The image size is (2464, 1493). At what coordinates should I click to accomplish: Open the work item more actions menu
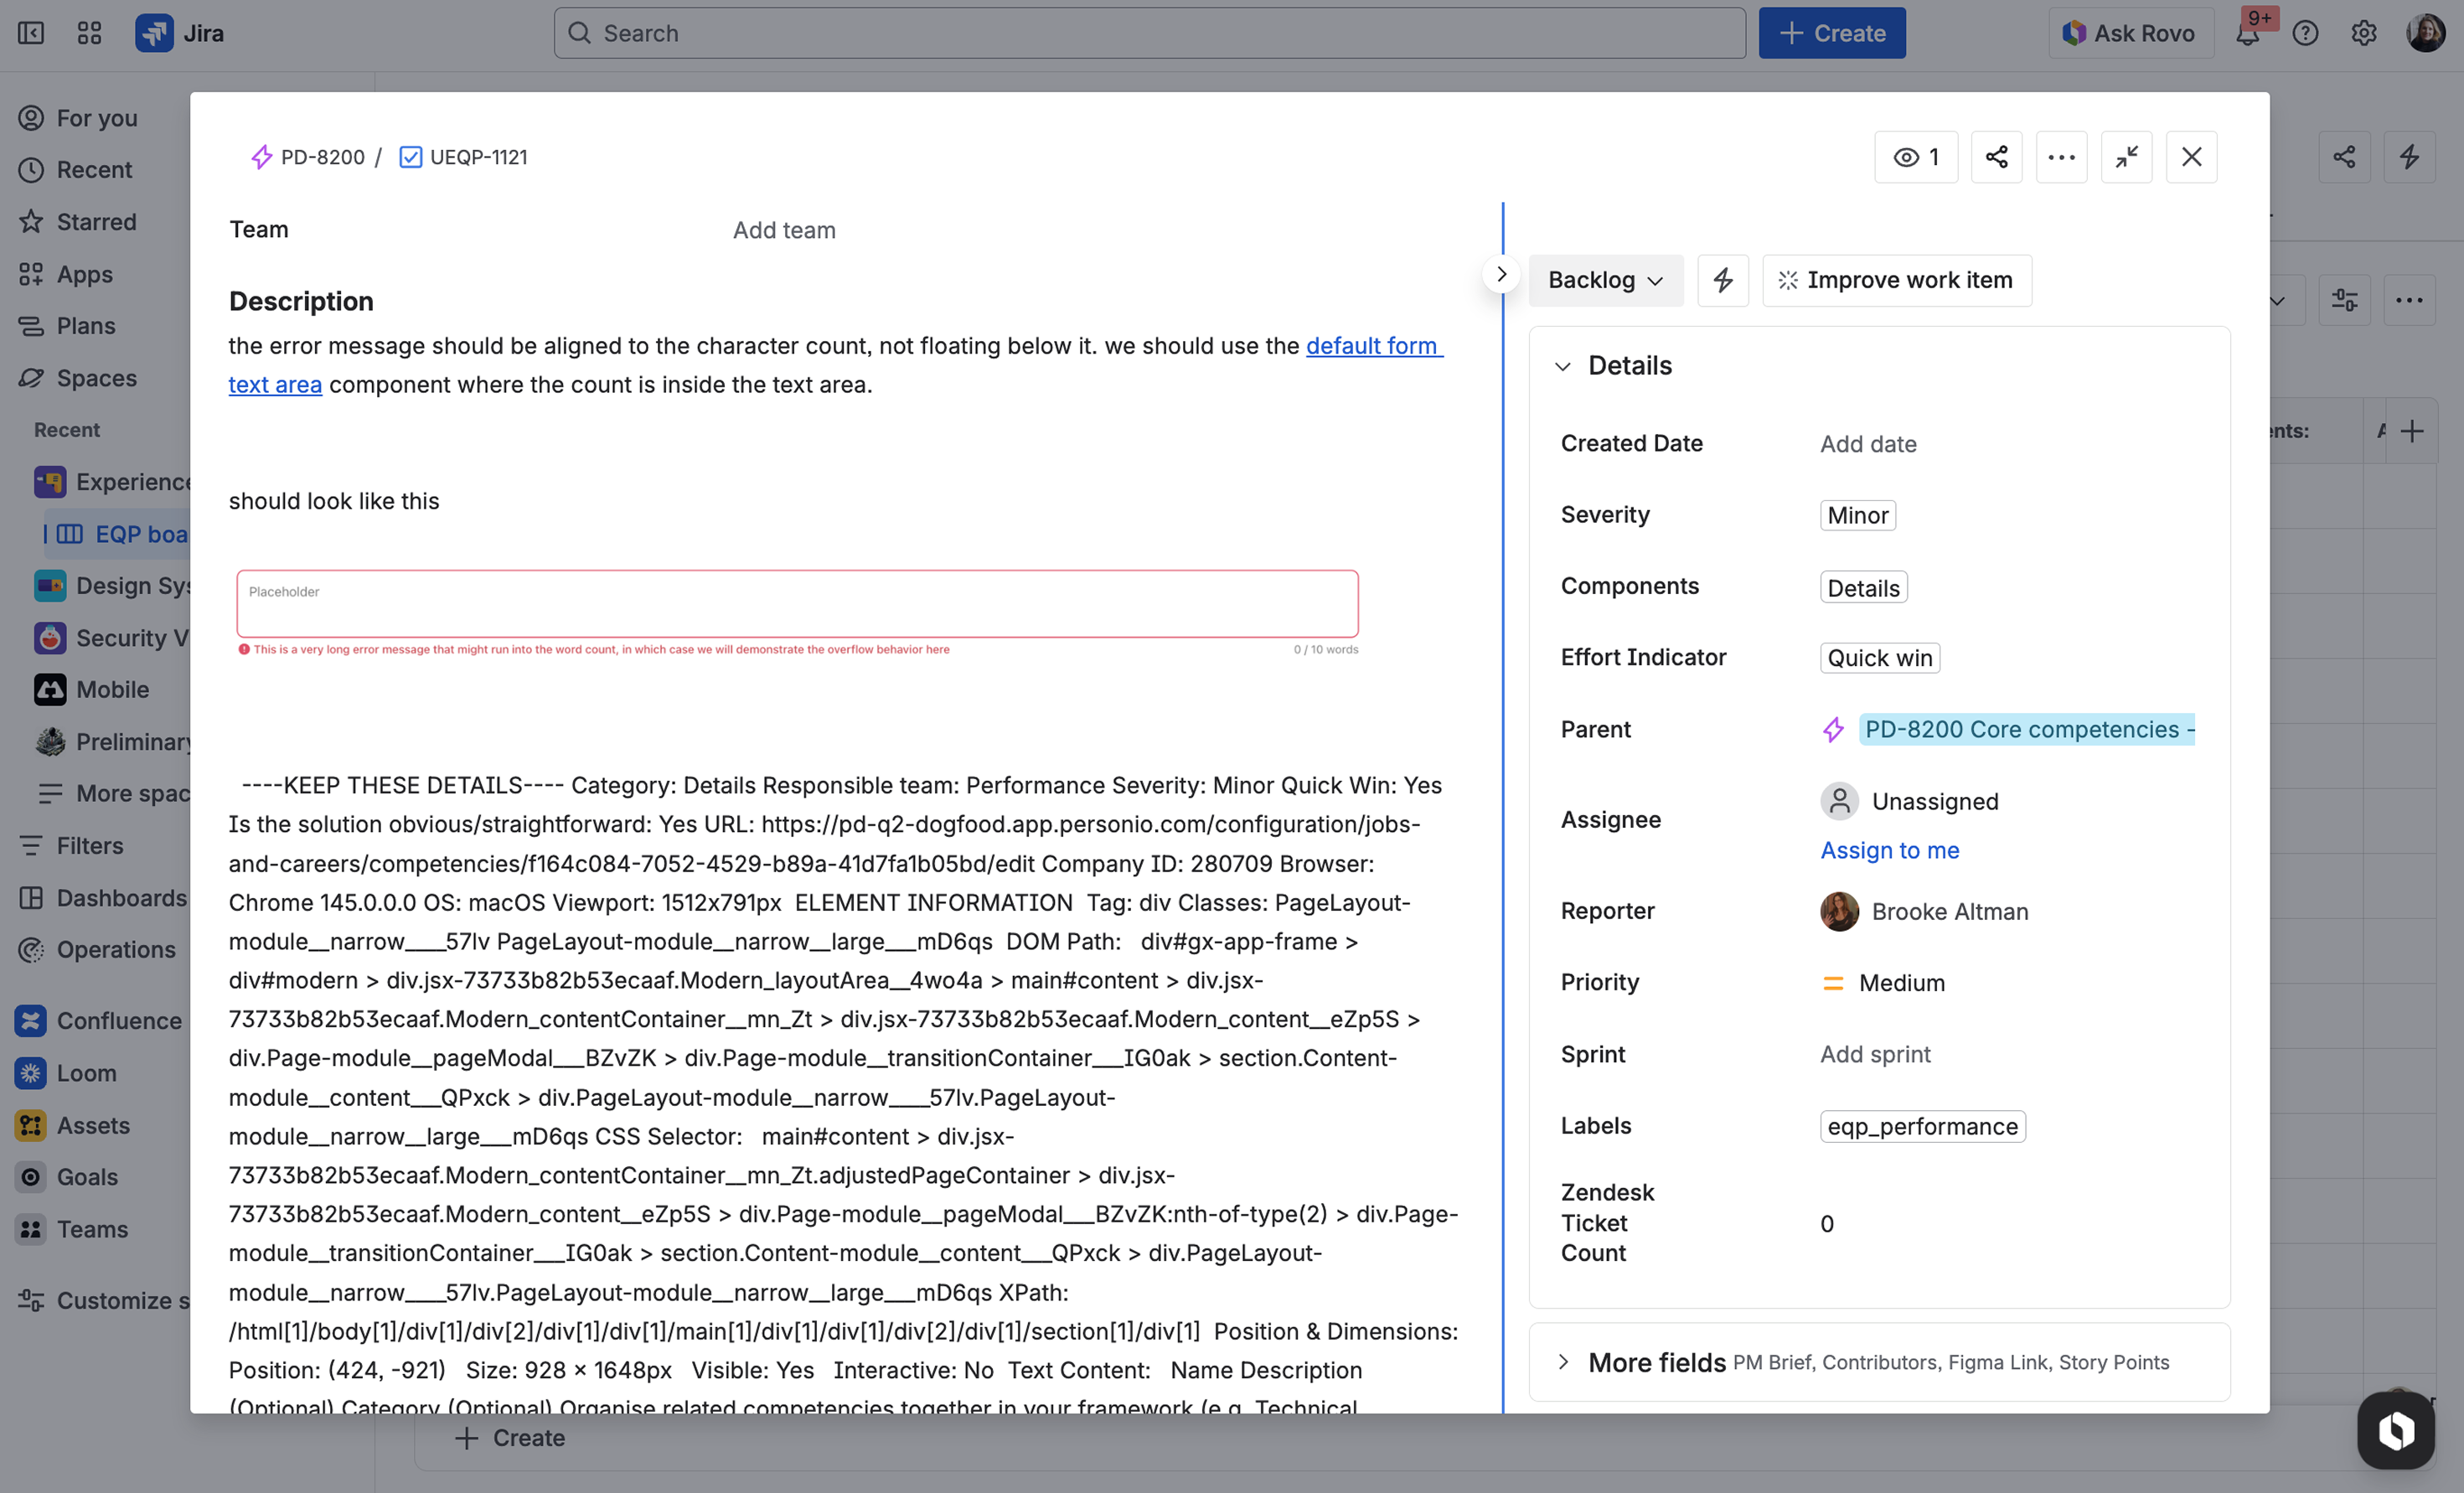pos(2062,156)
